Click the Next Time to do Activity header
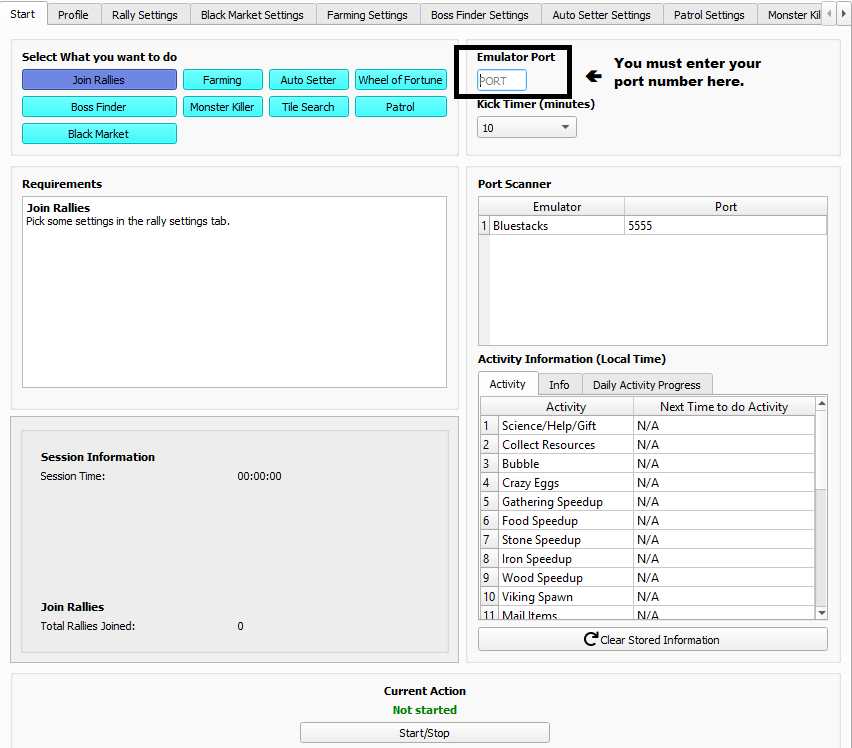The width and height of the screenshot is (852, 748). (x=724, y=406)
